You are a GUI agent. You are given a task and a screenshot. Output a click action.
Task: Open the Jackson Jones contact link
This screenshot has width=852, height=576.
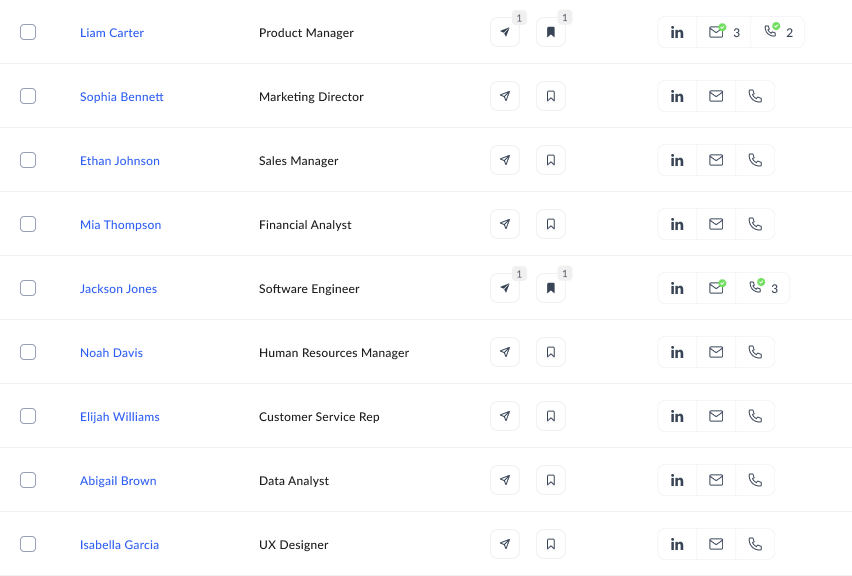(x=118, y=289)
